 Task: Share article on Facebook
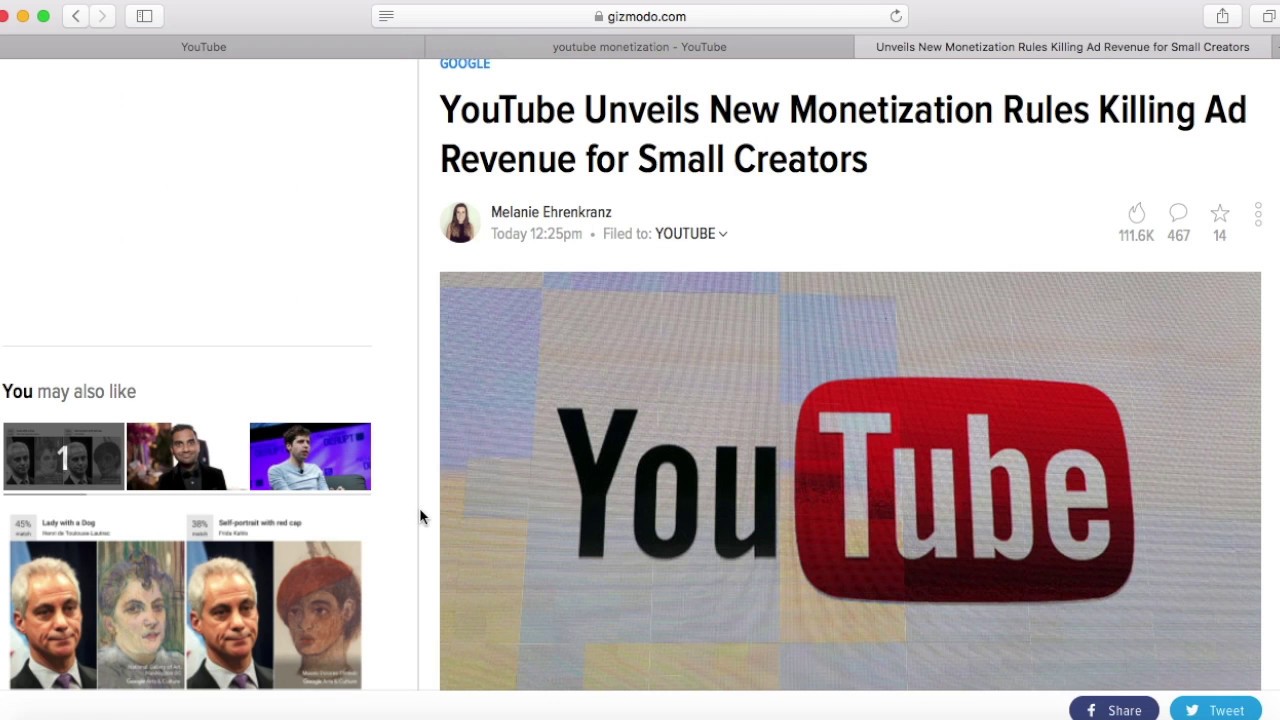[x=1114, y=710]
